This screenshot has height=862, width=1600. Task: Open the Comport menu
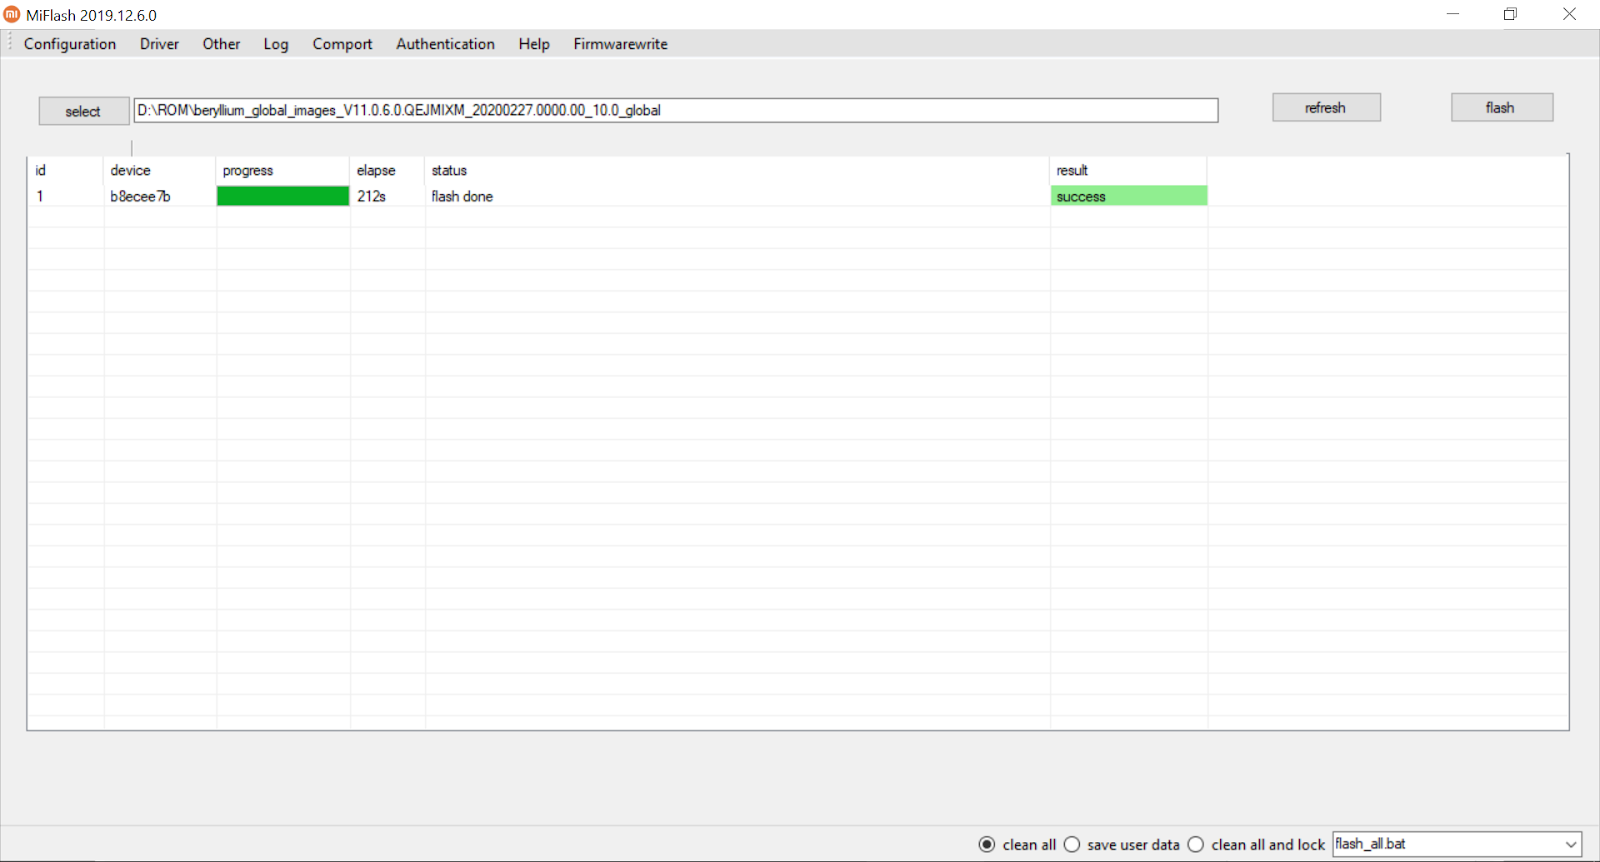pos(342,44)
